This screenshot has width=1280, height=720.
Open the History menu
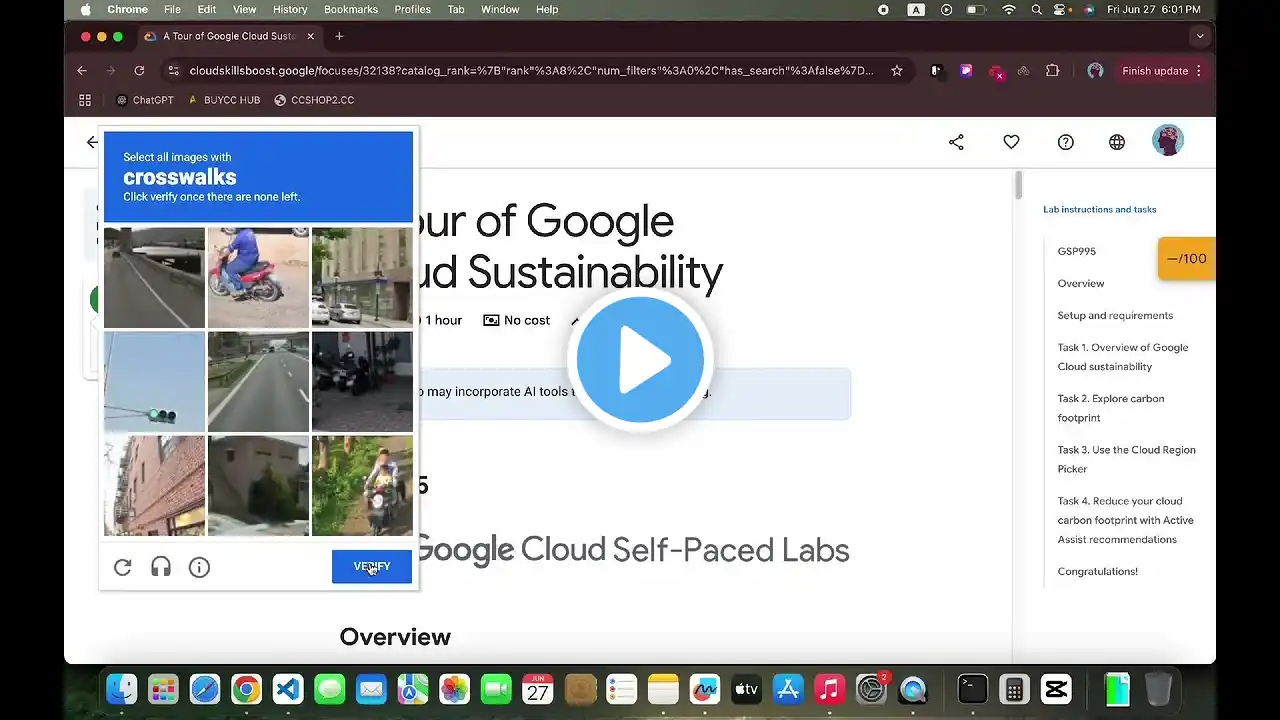coord(290,9)
